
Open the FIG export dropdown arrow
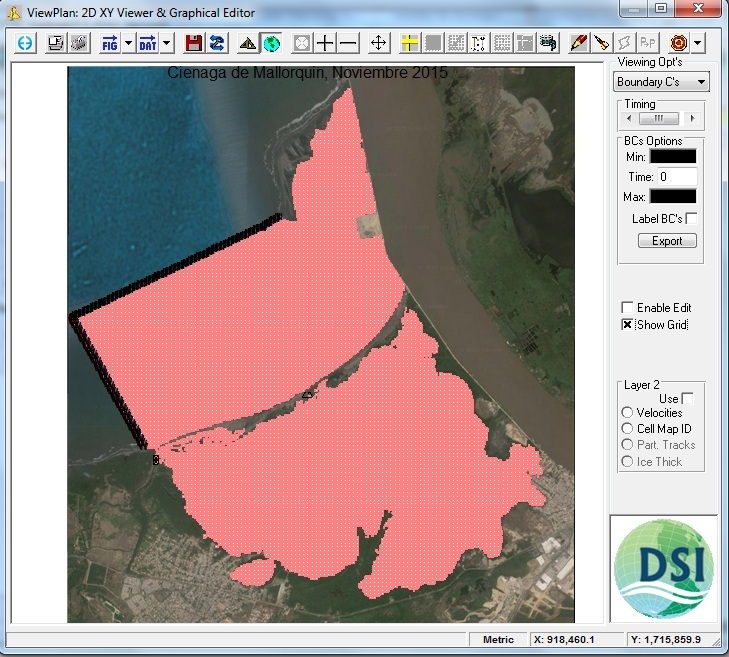coord(128,43)
